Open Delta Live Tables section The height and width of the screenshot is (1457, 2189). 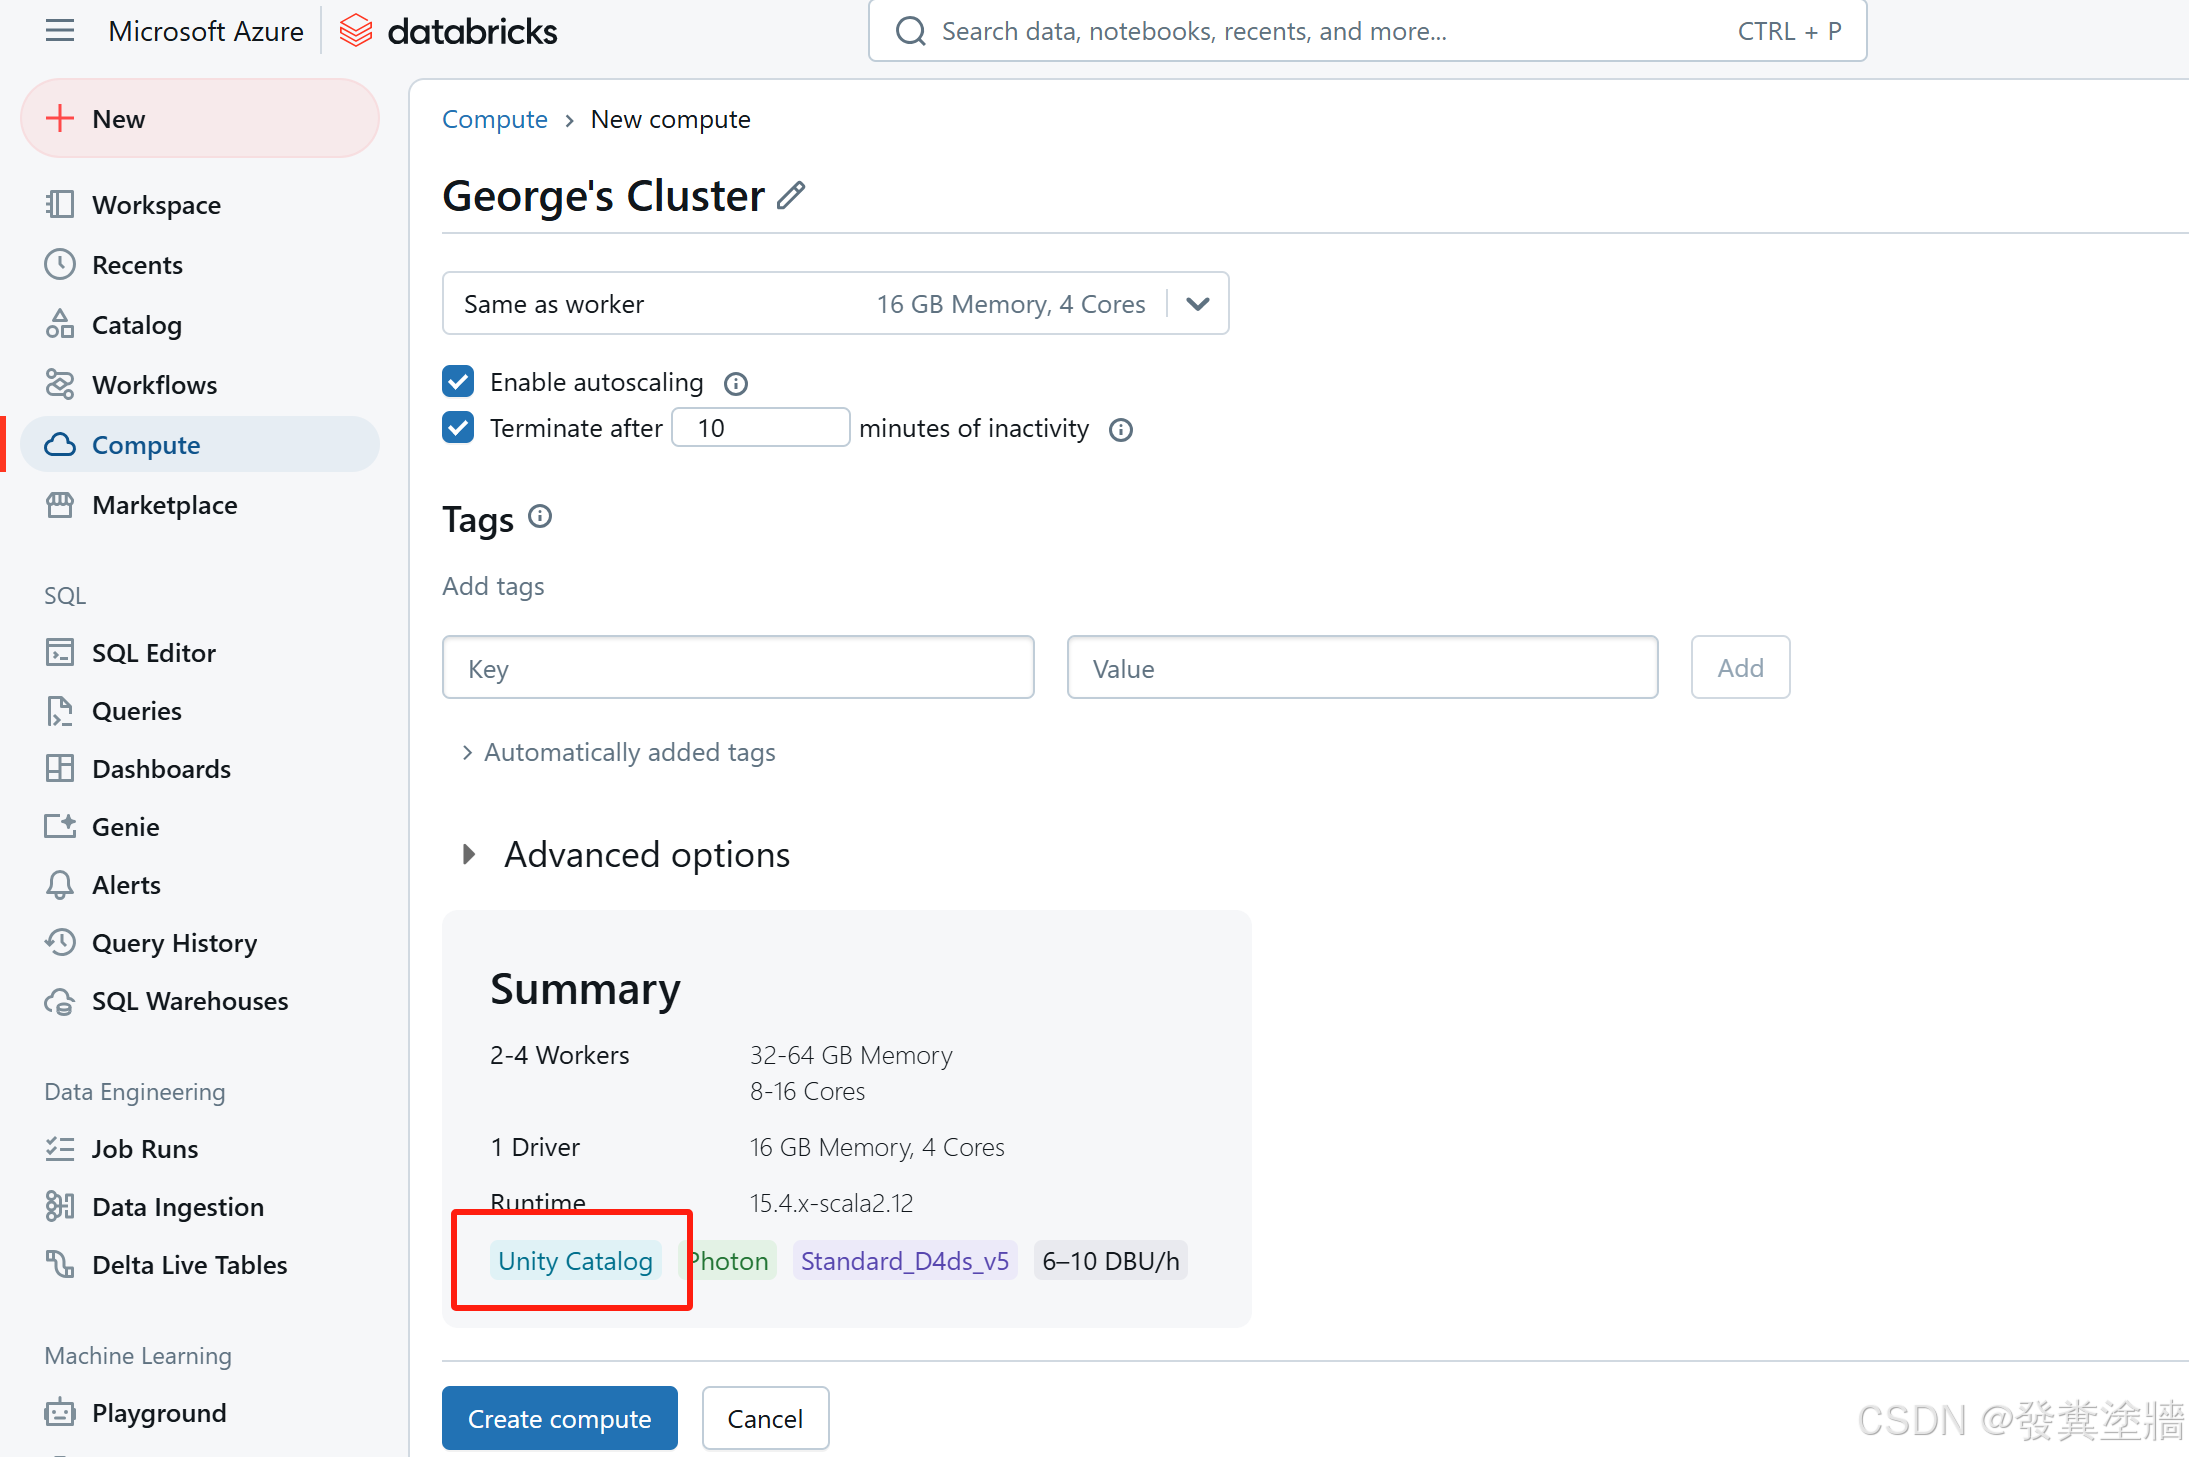coord(189,1262)
